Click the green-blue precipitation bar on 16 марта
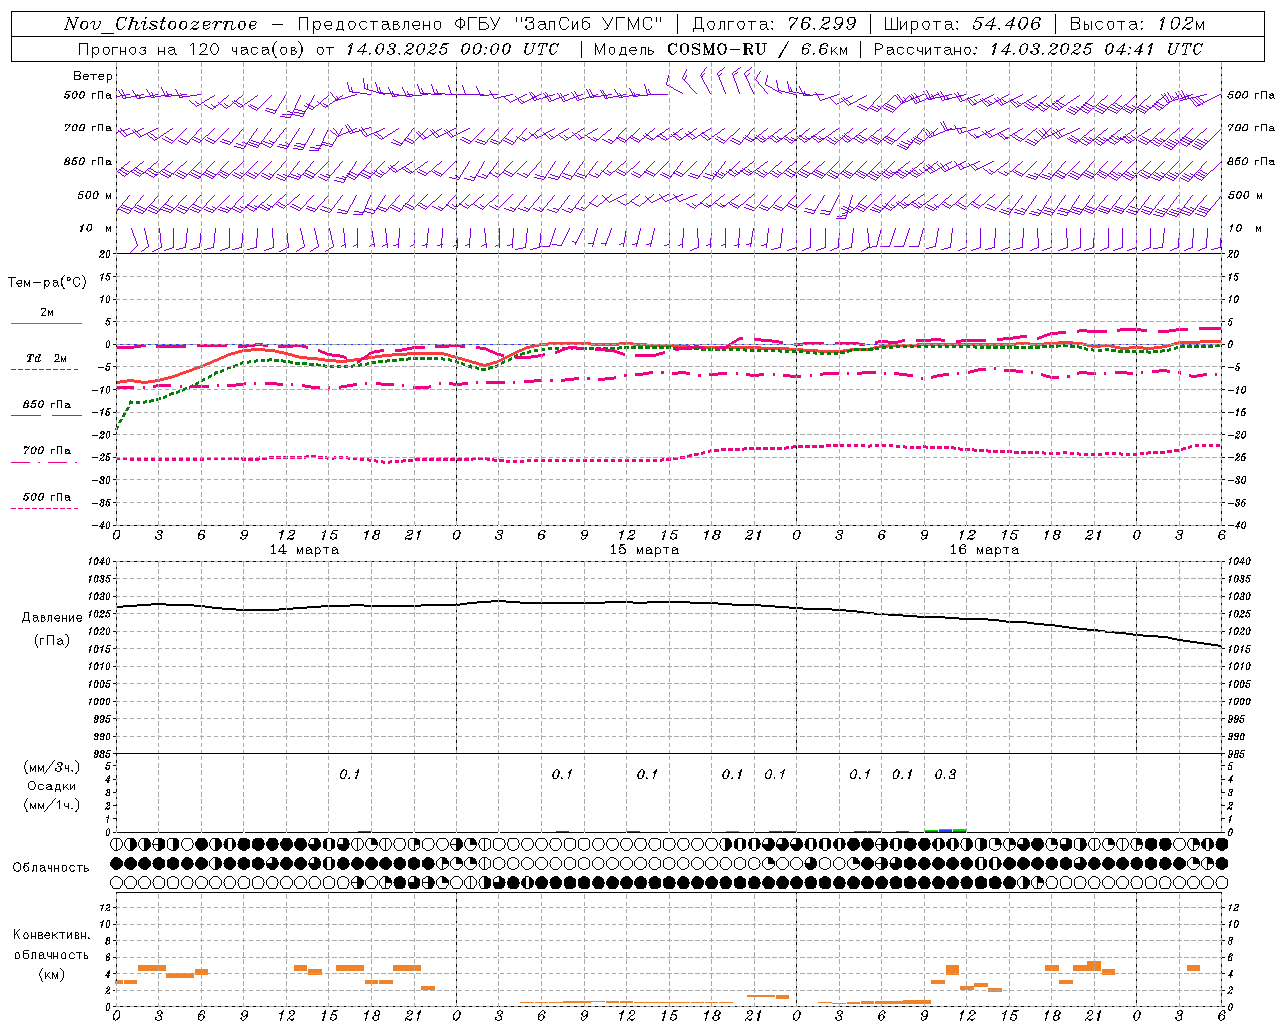This screenshot has width=1280, height=1024. tap(945, 830)
